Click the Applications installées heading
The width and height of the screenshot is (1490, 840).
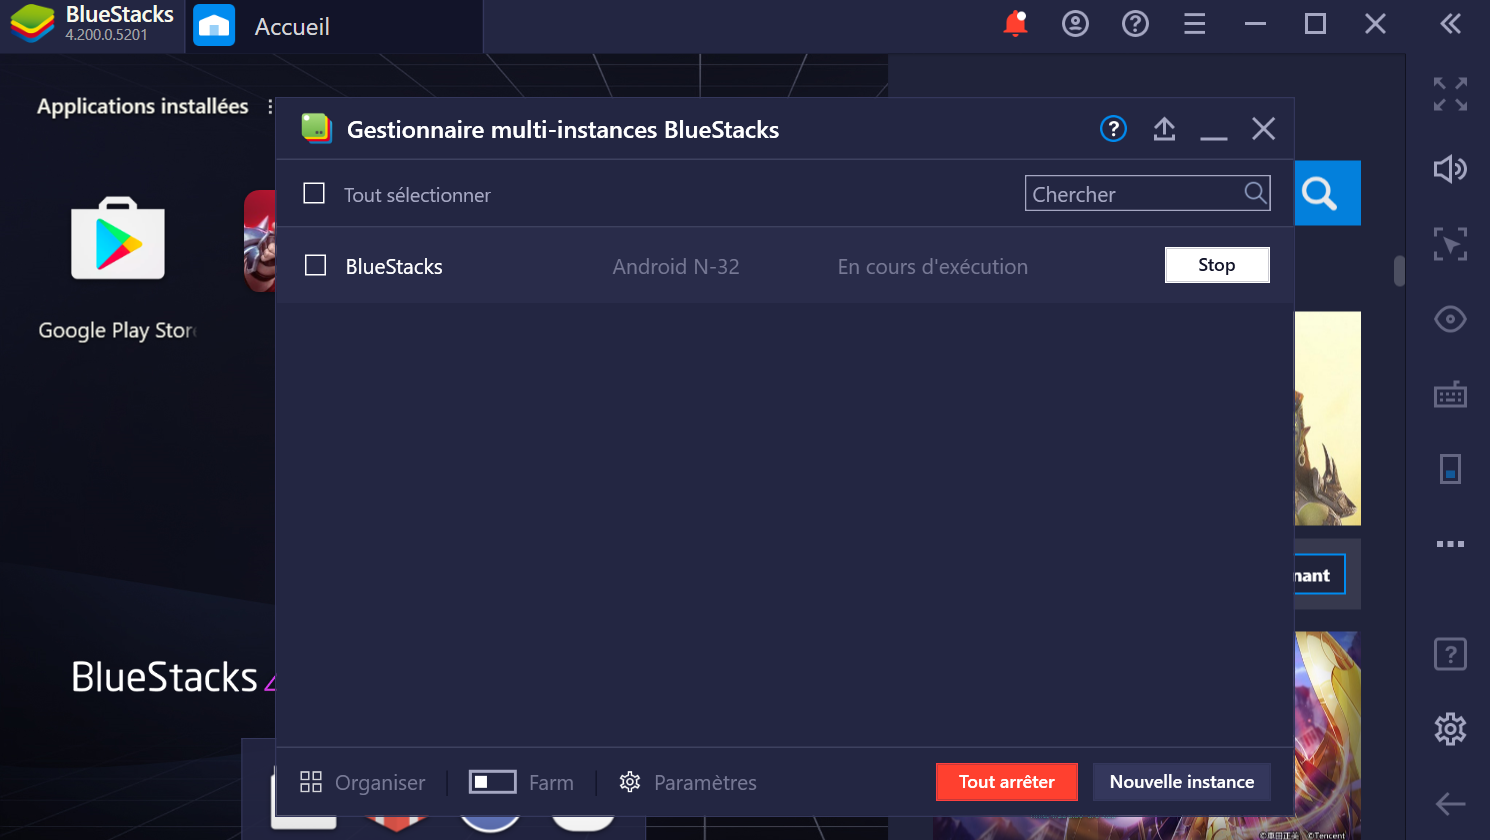point(143,106)
